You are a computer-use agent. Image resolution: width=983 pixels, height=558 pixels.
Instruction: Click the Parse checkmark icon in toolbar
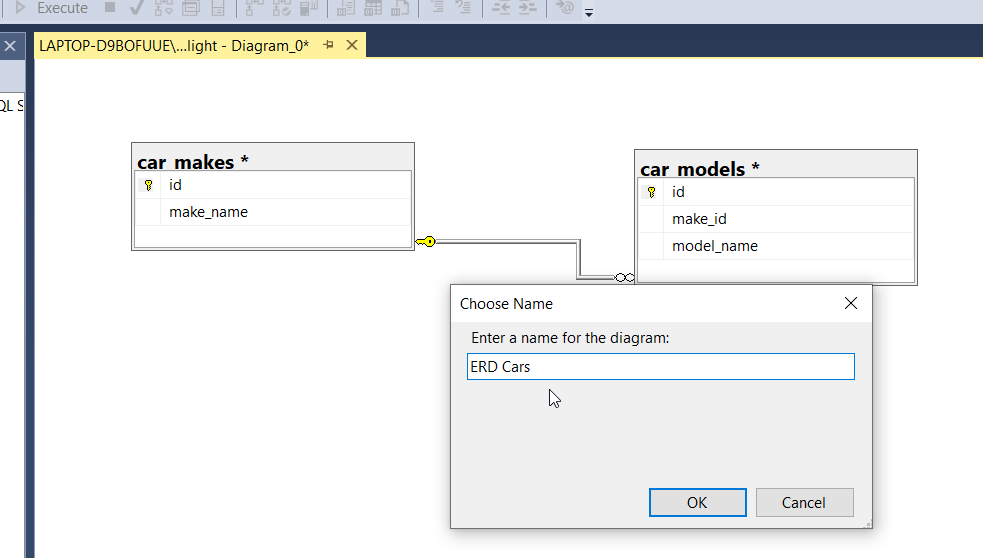tap(137, 8)
